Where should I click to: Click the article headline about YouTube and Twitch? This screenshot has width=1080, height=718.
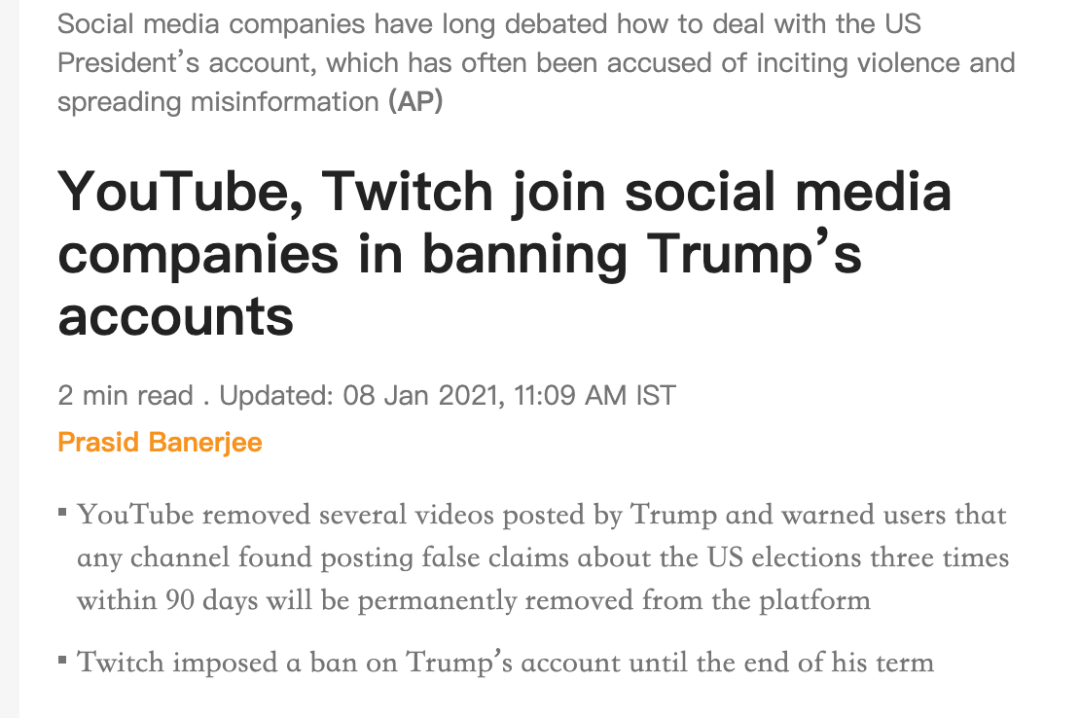click(x=505, y=254)
